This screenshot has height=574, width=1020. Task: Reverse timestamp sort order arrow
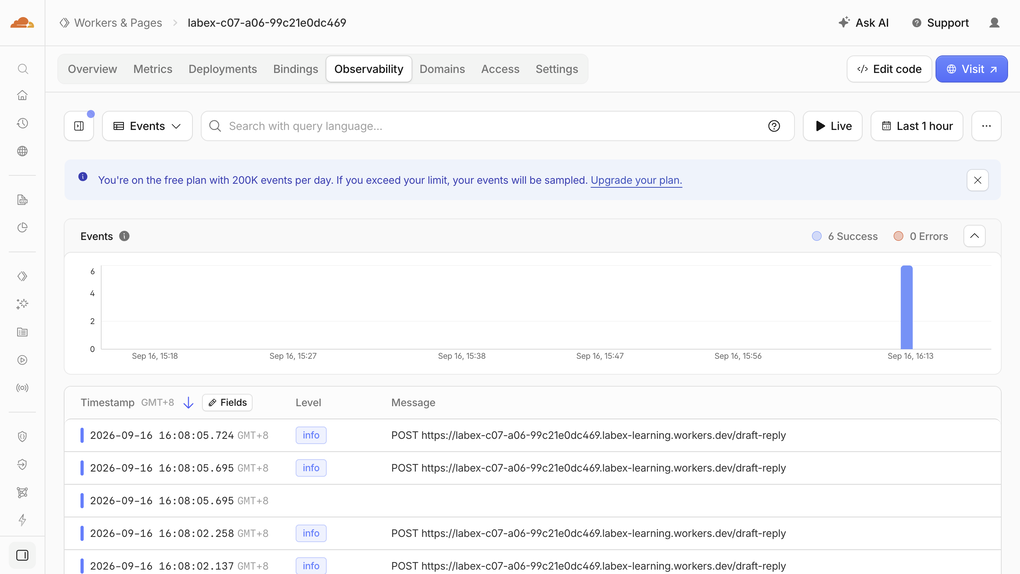point(188,403)
